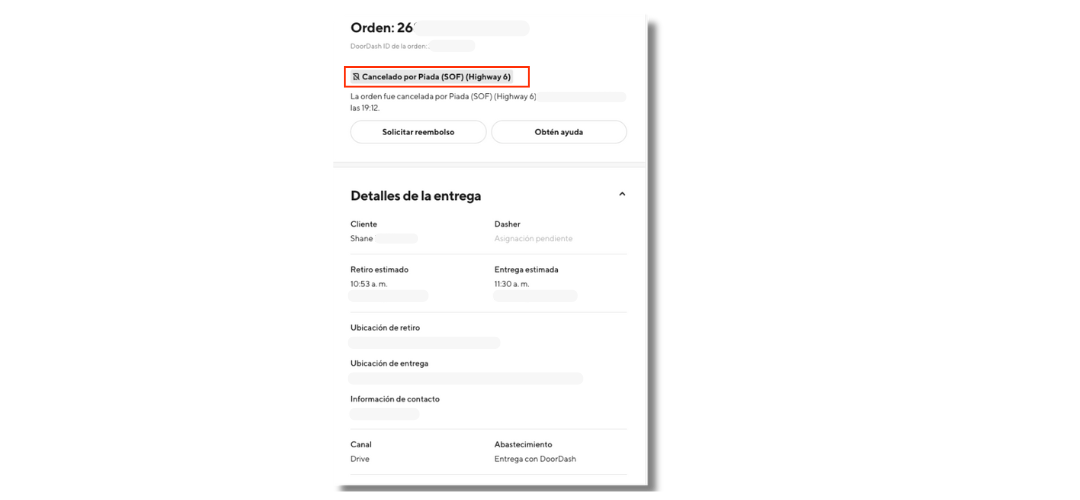Click the Dasher label
Image resolution: width=1080 pixels, height=500 pixels.
click(x=507, y=224)
